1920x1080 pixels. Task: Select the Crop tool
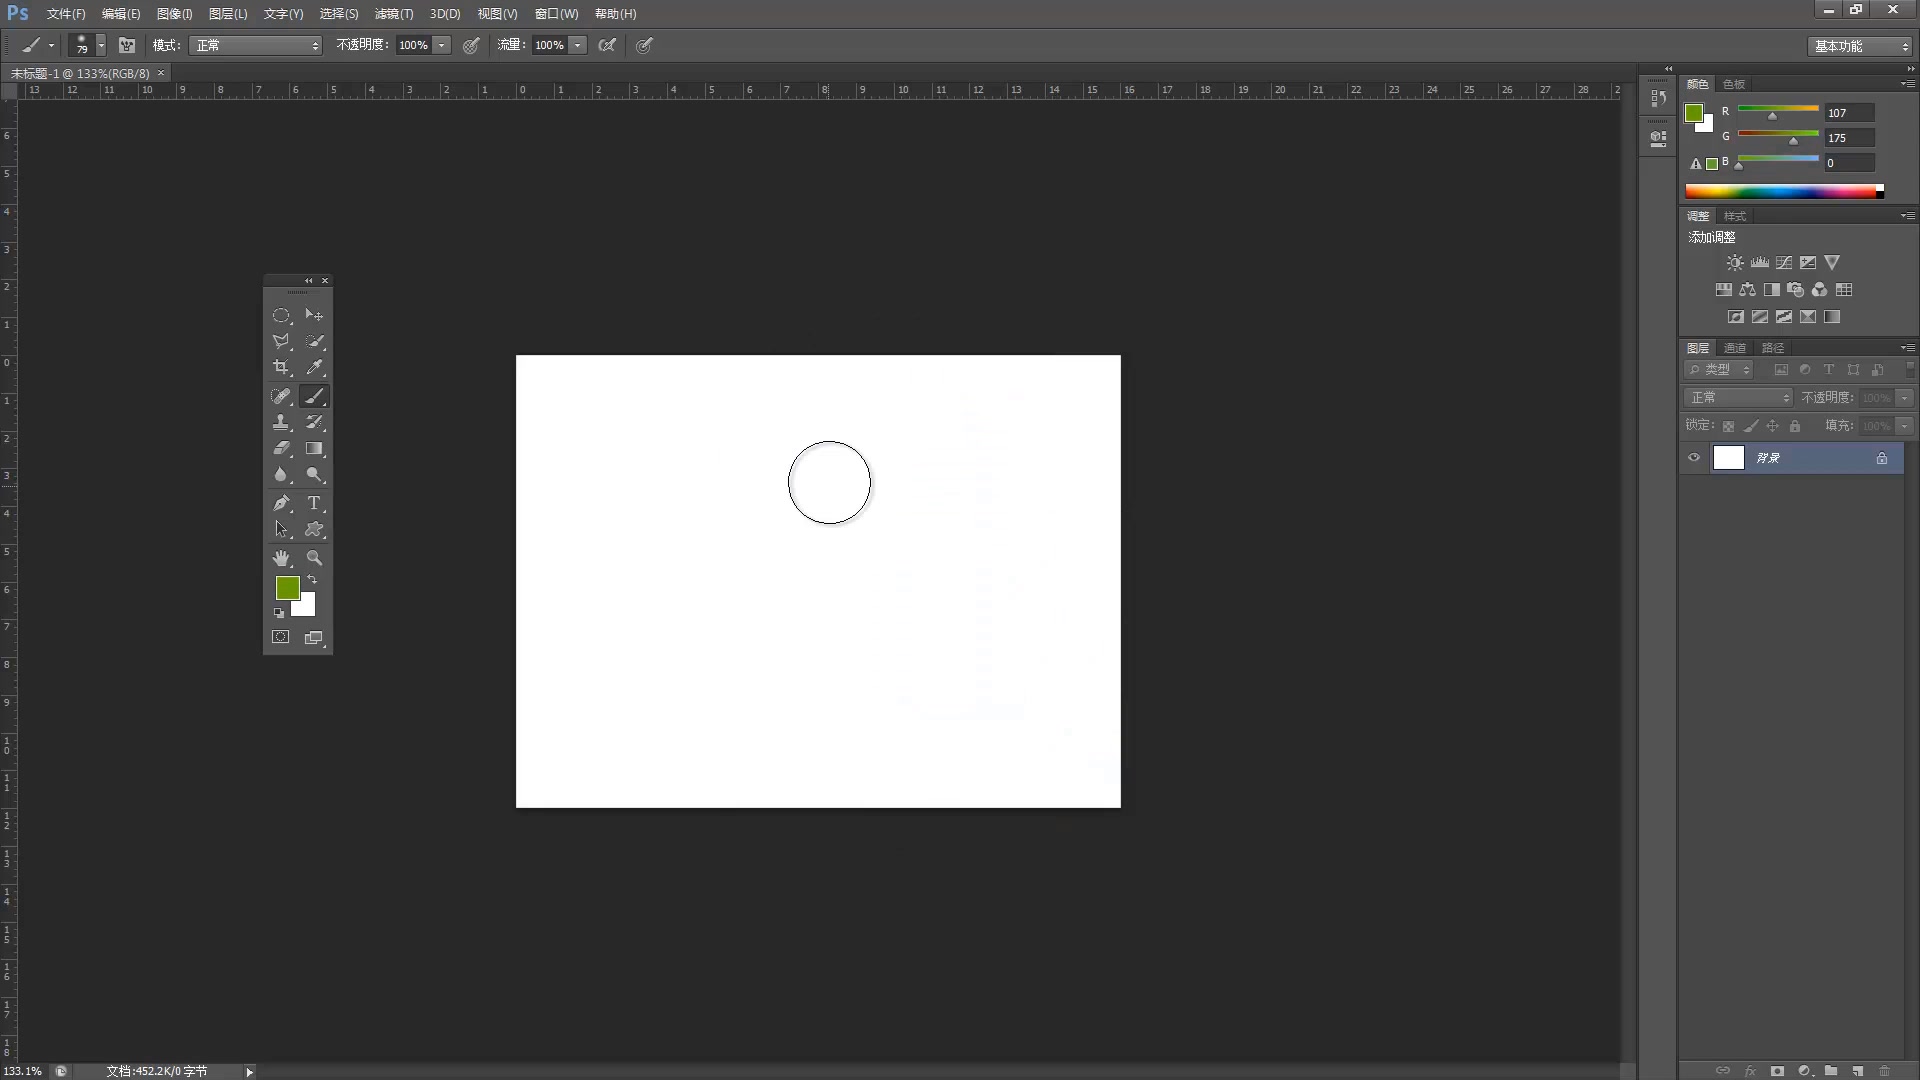(281, 367)
